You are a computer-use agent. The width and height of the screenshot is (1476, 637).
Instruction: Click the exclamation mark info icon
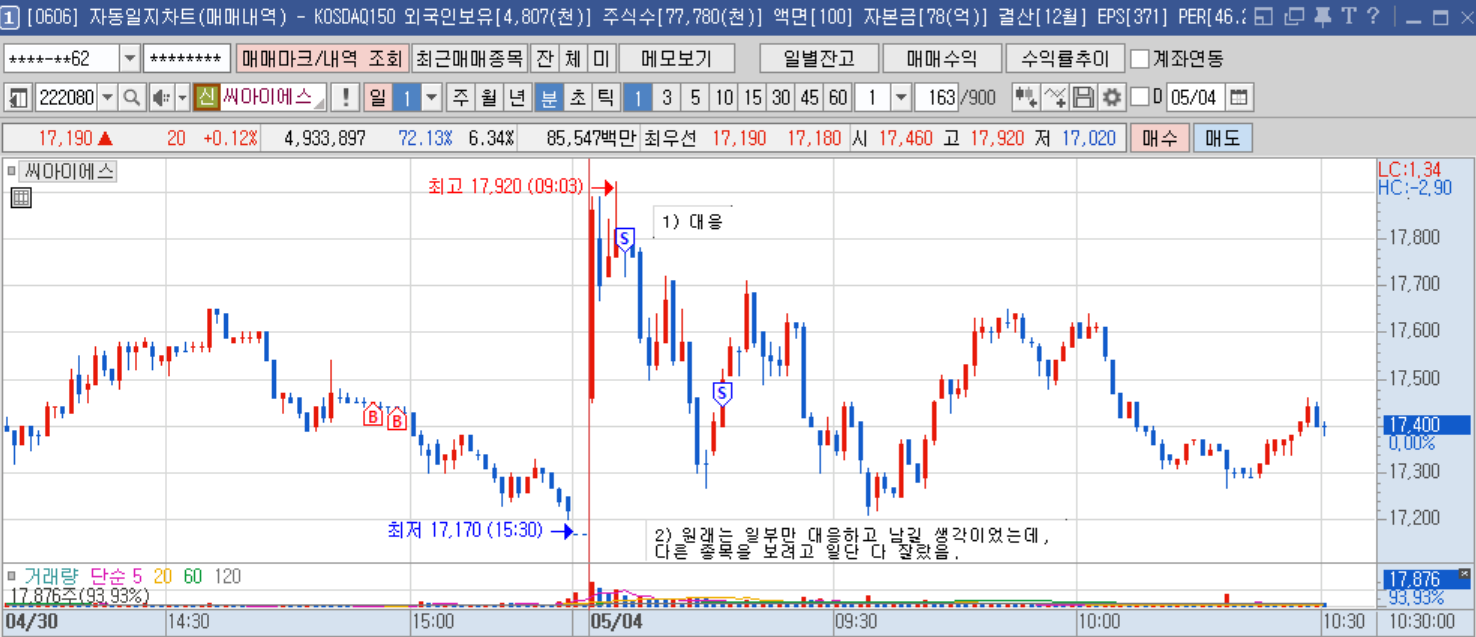coord(345,98)
